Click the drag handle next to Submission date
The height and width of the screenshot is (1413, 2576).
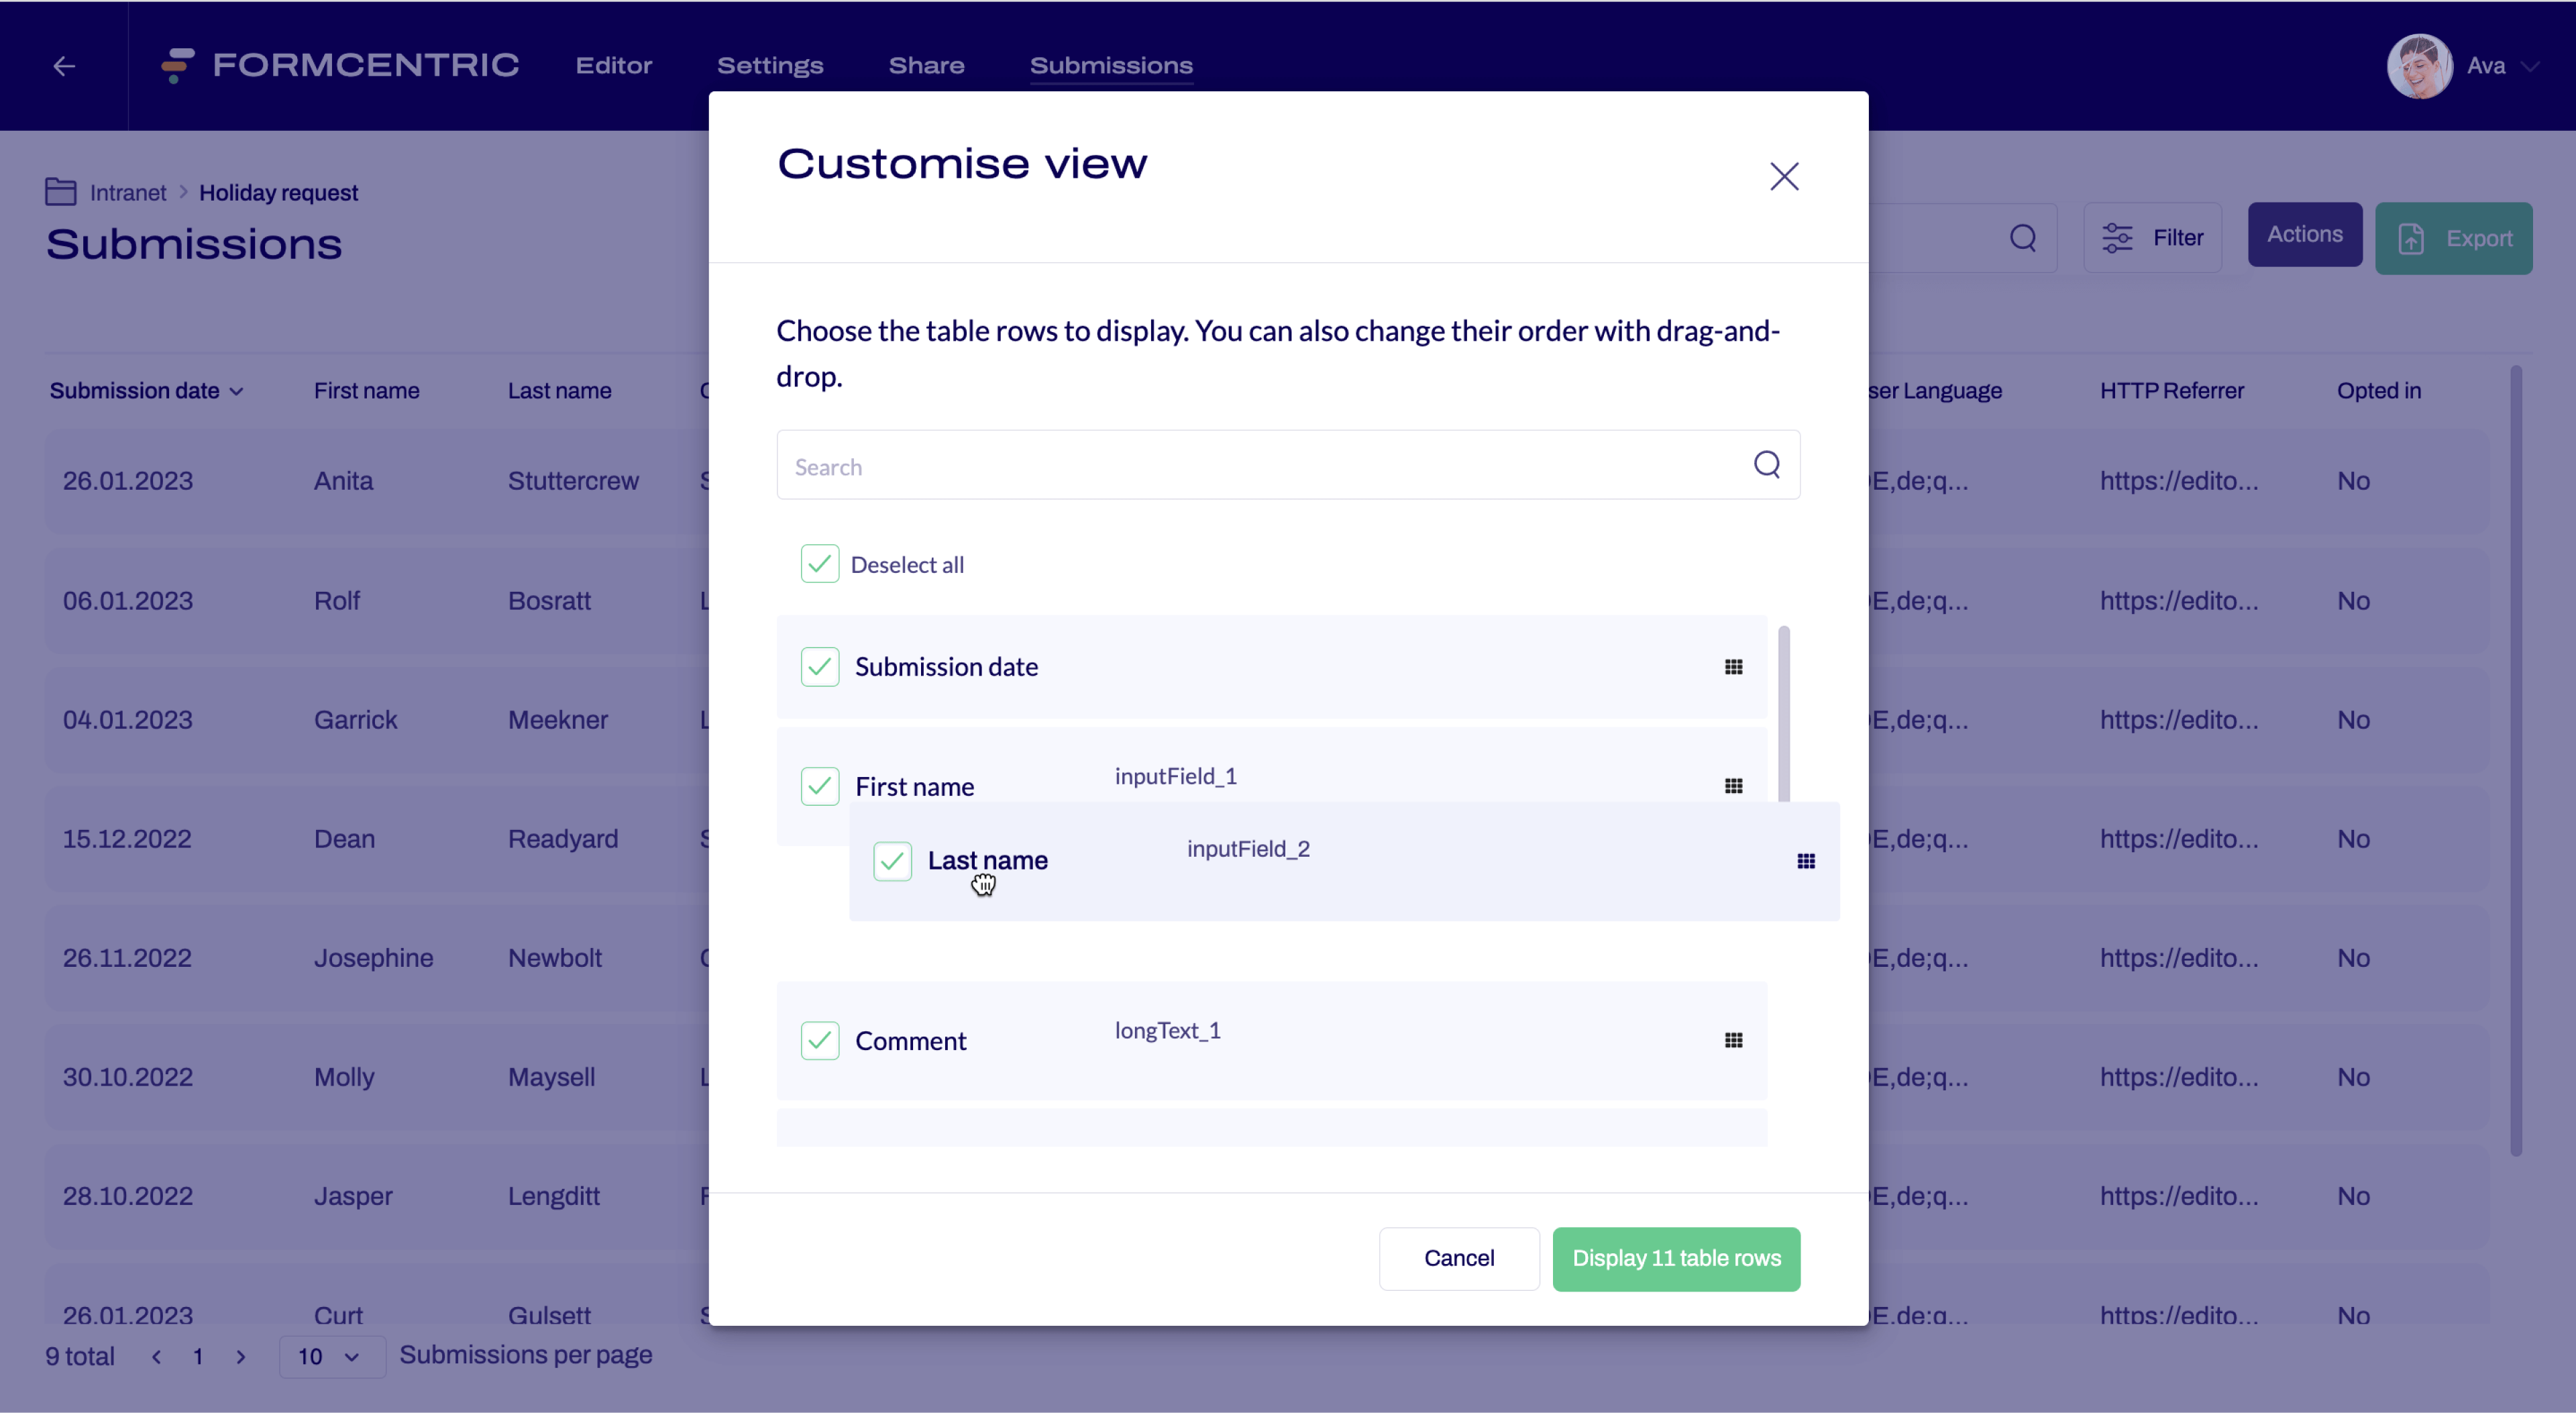(1734, 666)
